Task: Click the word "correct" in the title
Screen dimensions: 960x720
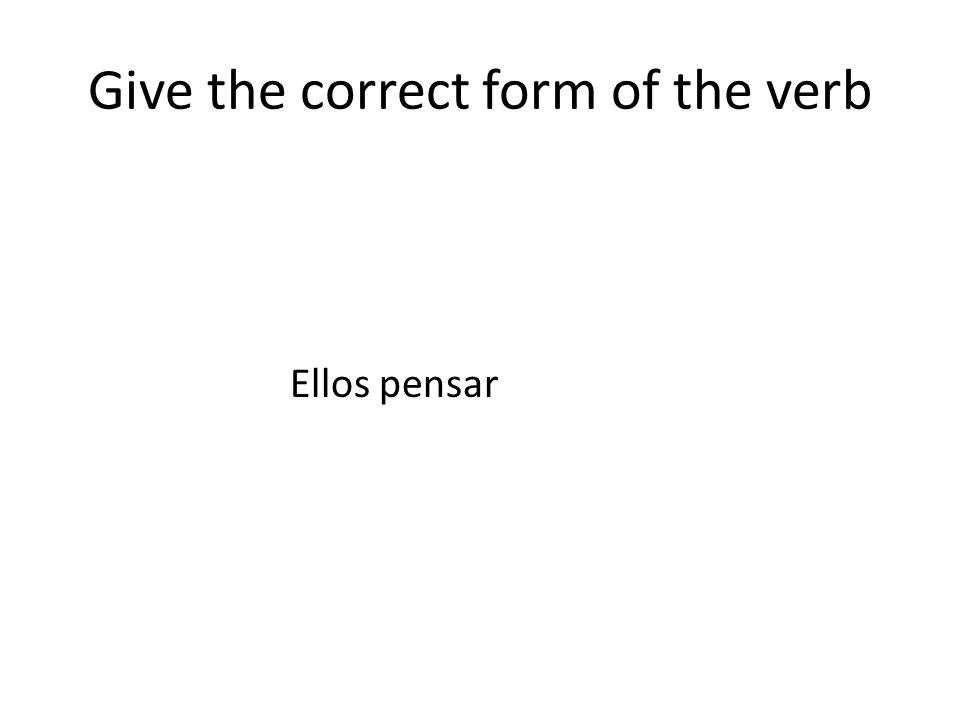Action: pyautogui.click(x=384, y=91)
